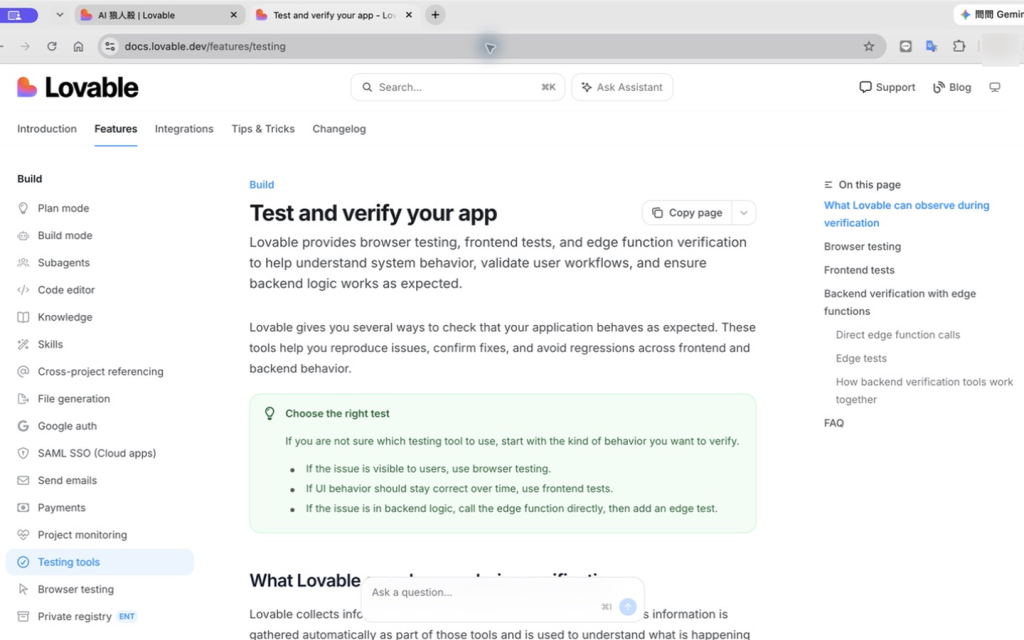The width and height of the screenshot is (1024, 640).
Task: Close the AI 狼人殺 Lovable tab
Action: tap(233, 15)
